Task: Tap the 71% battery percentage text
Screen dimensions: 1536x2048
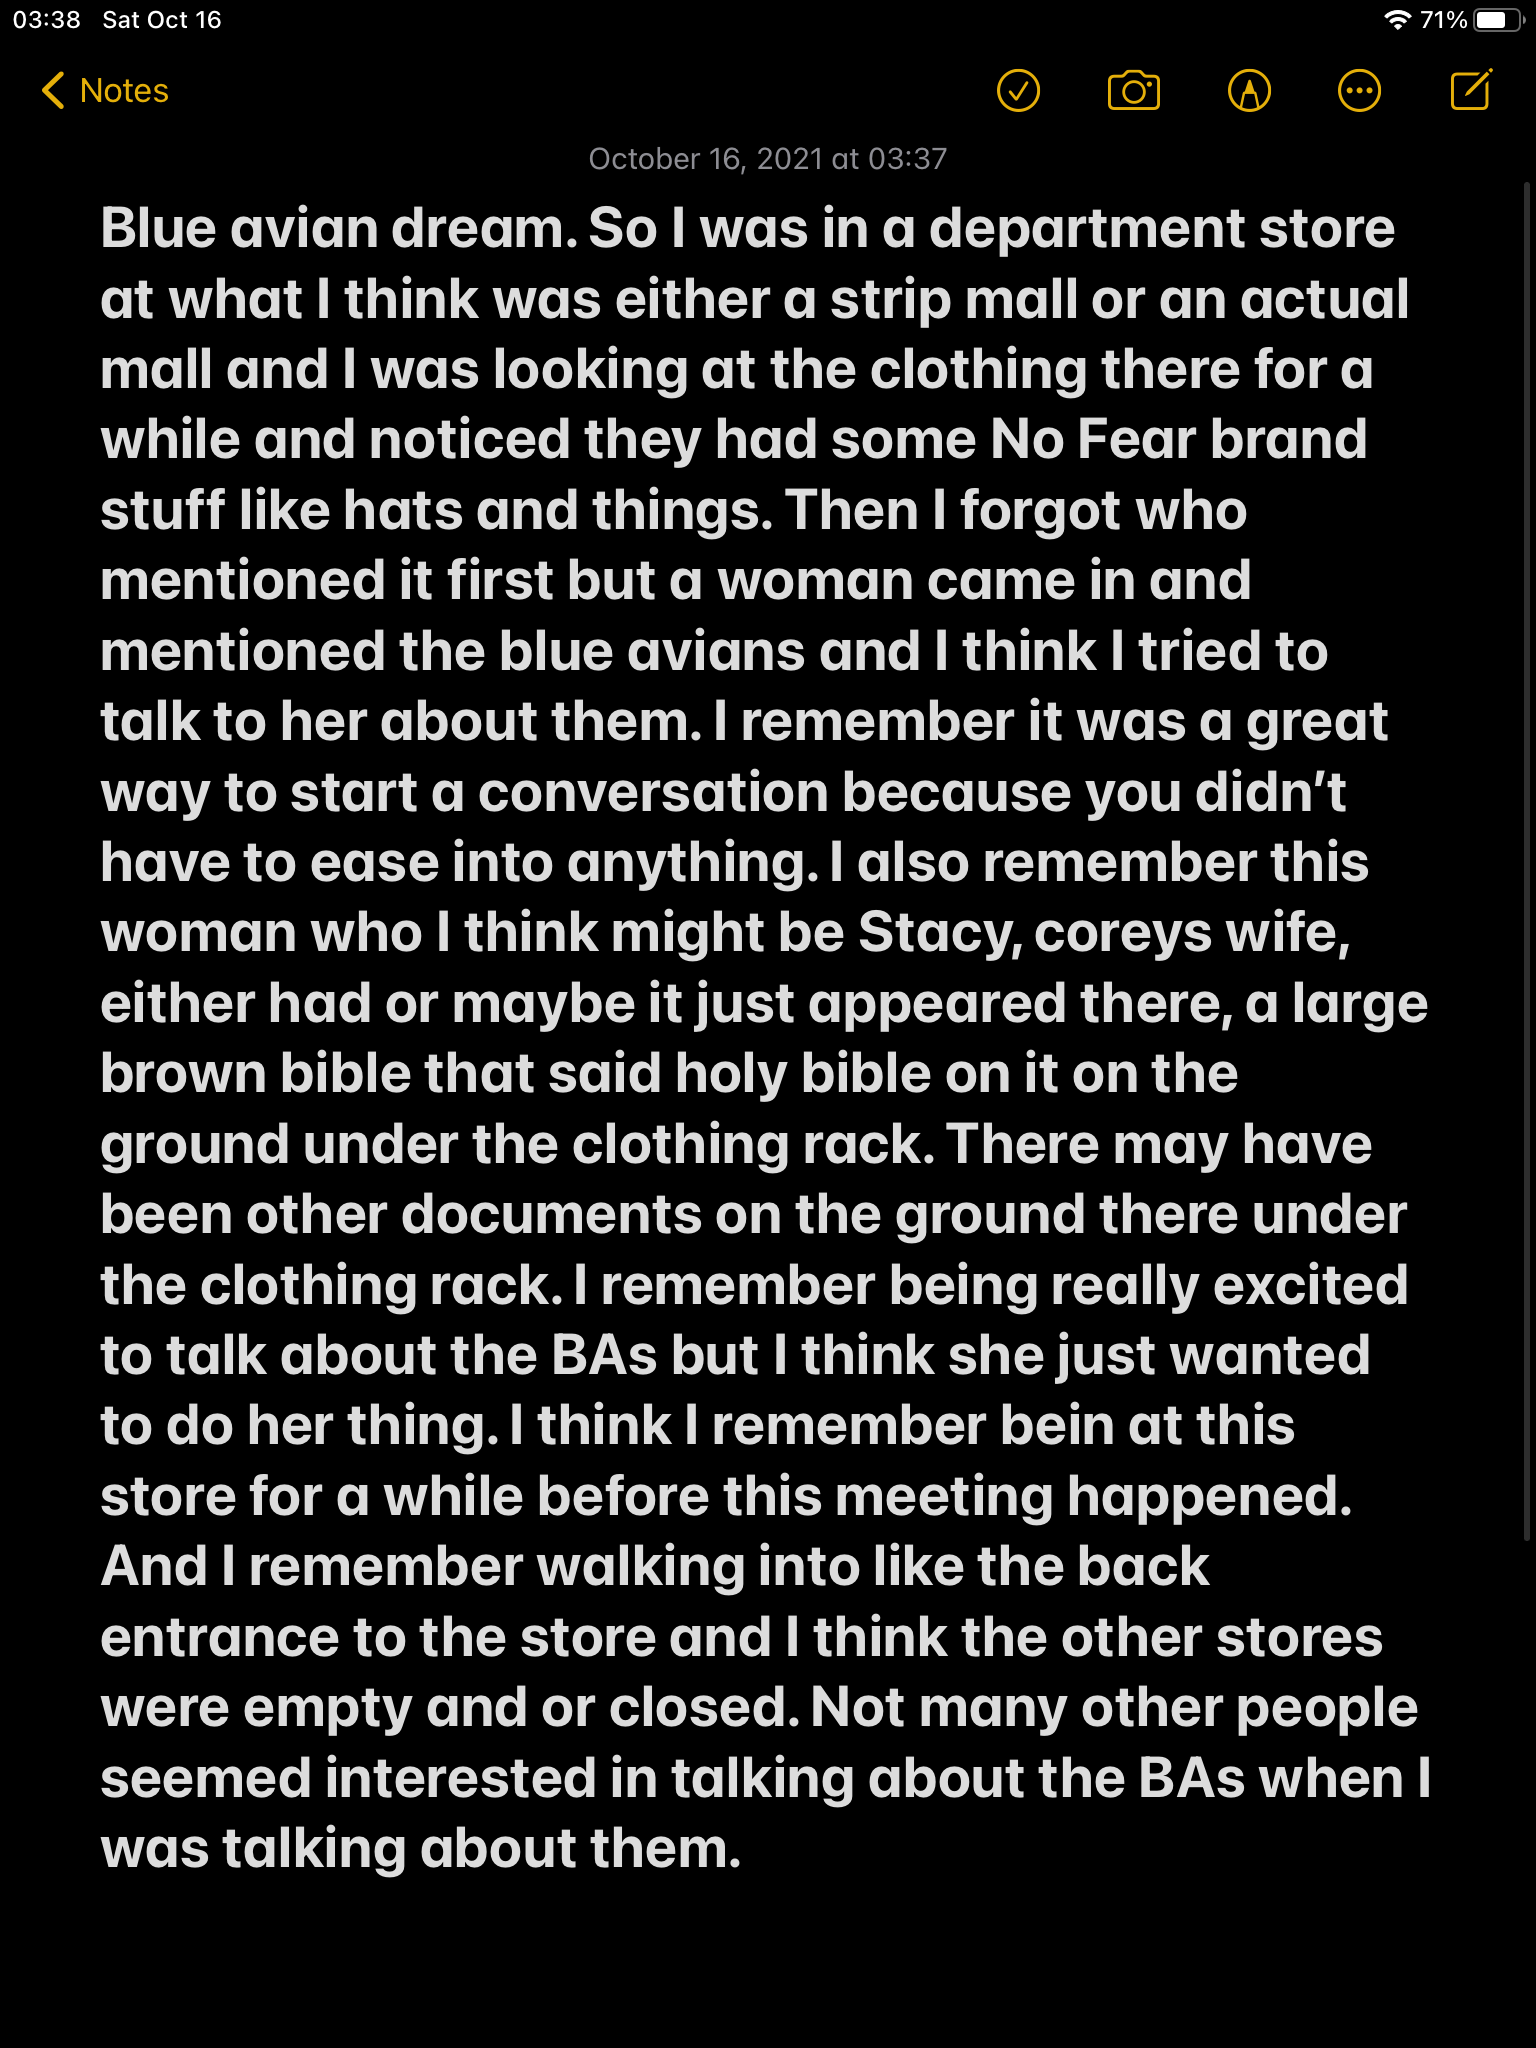Action: click(1443, 20)
